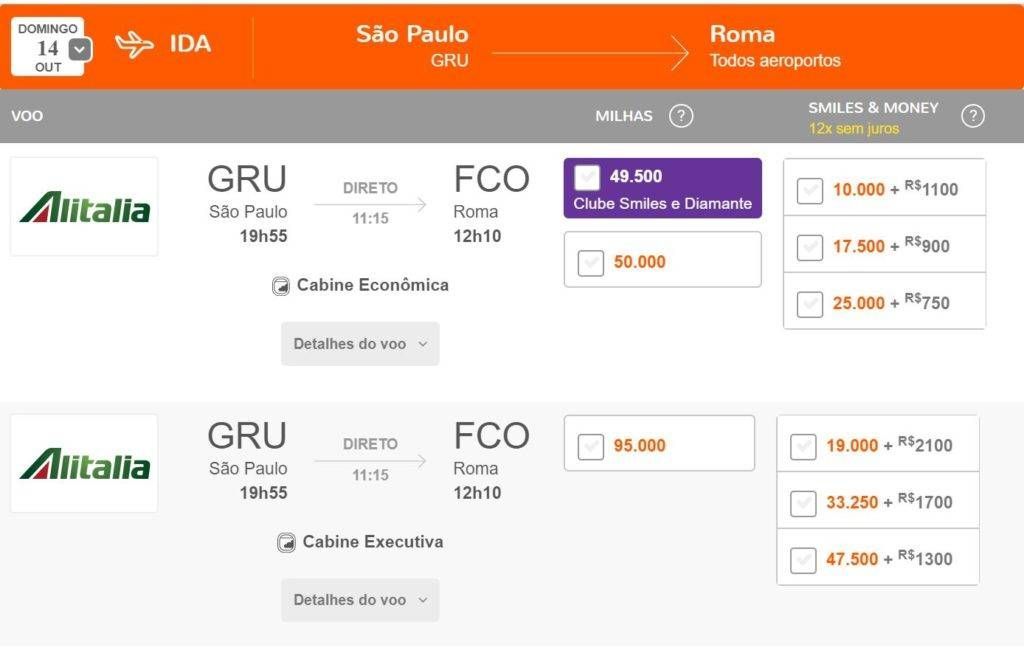Expand Detalhes do voo for Cabine Econômica
Image resolution: width=1024 pixels, height=653 pixels.
coord(360,343)
